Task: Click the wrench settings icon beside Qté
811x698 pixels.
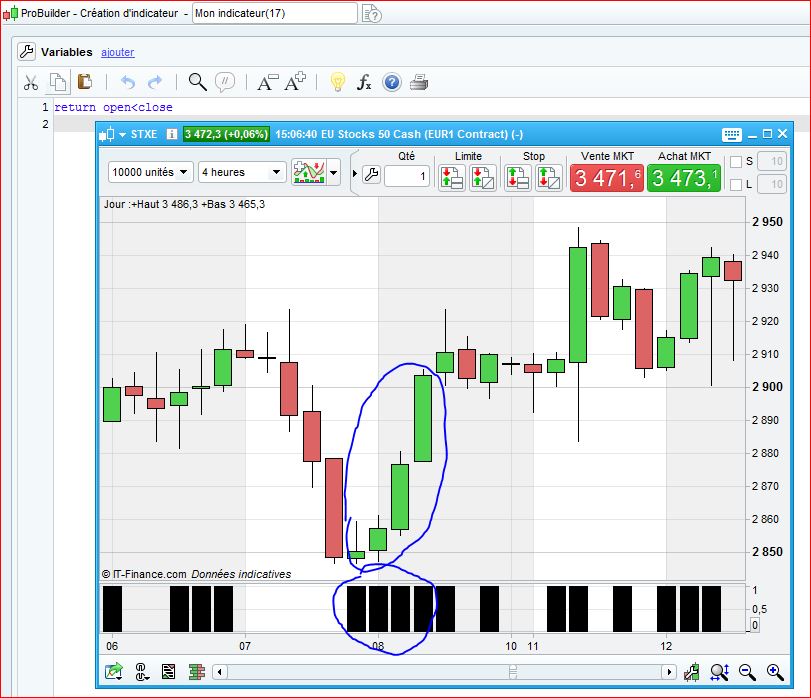Action: point(371,175)
